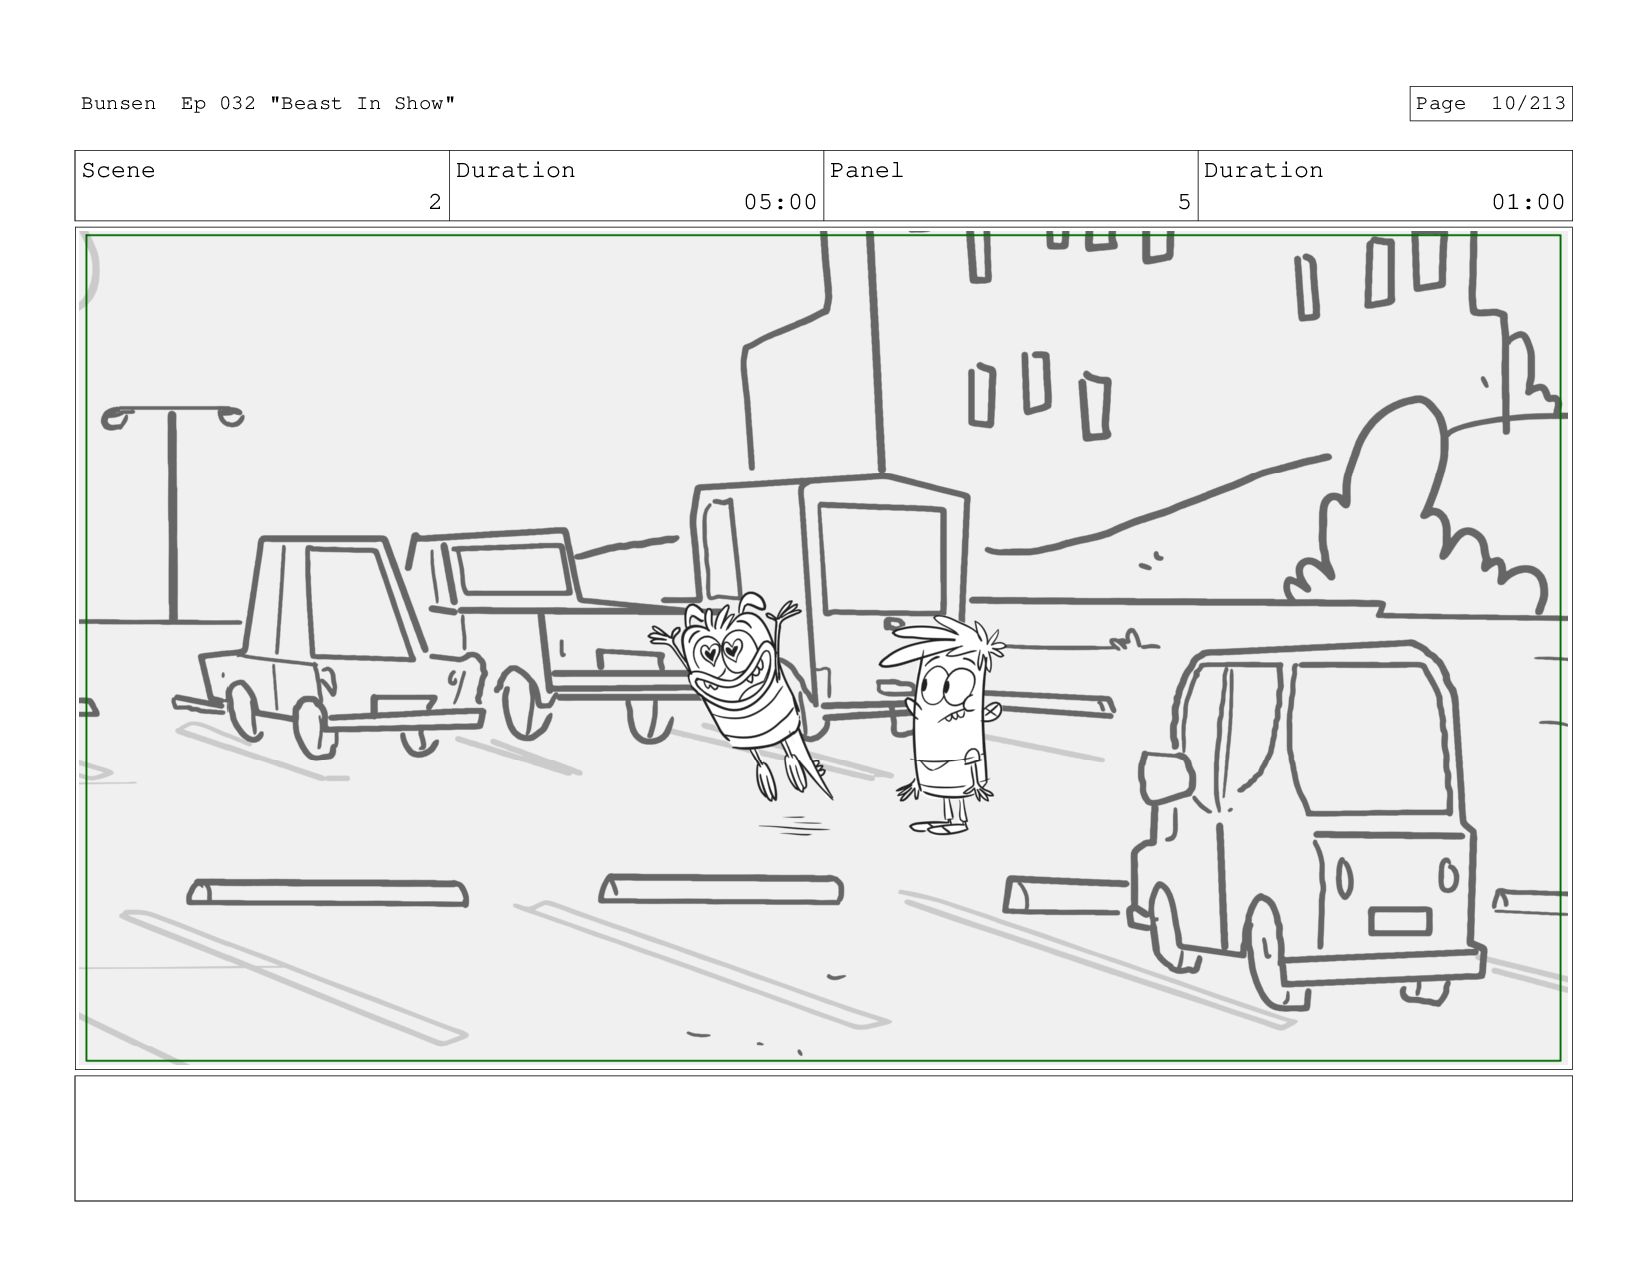The height and width of the screenshot is (1276, 1648).
Task: Click the storyboard panel drawing of the parking lot
Action: tap(823, 648)
